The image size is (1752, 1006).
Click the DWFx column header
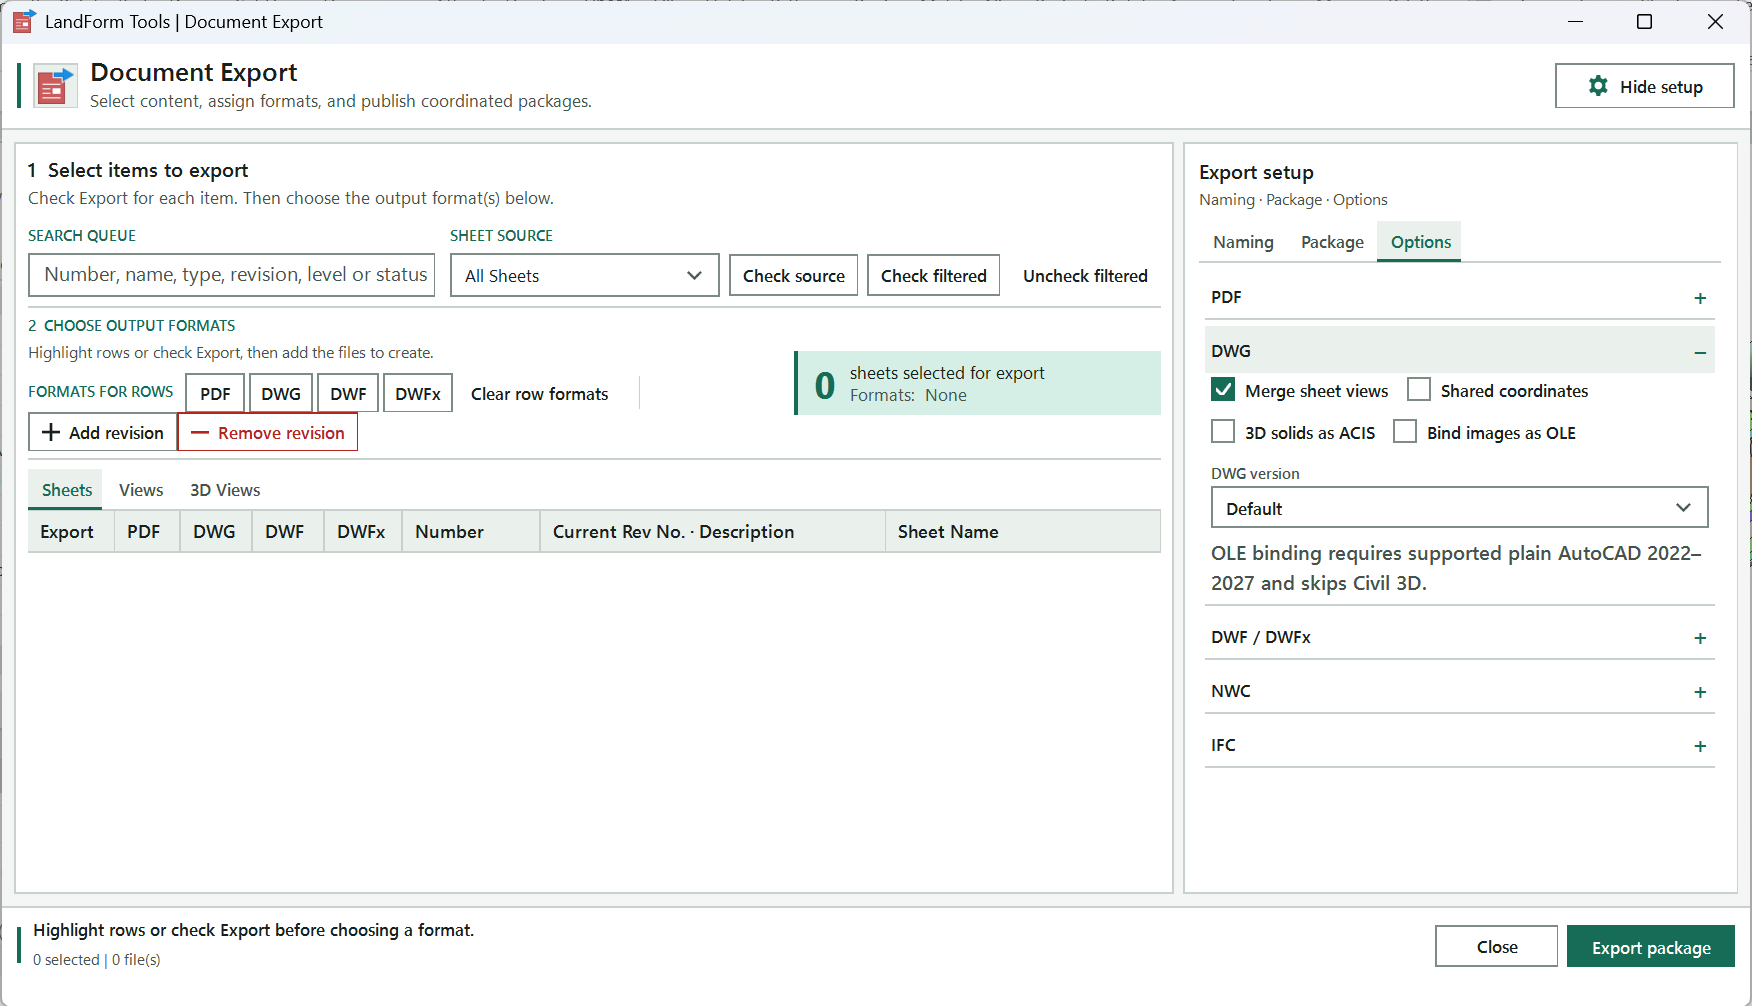[363, 531]
